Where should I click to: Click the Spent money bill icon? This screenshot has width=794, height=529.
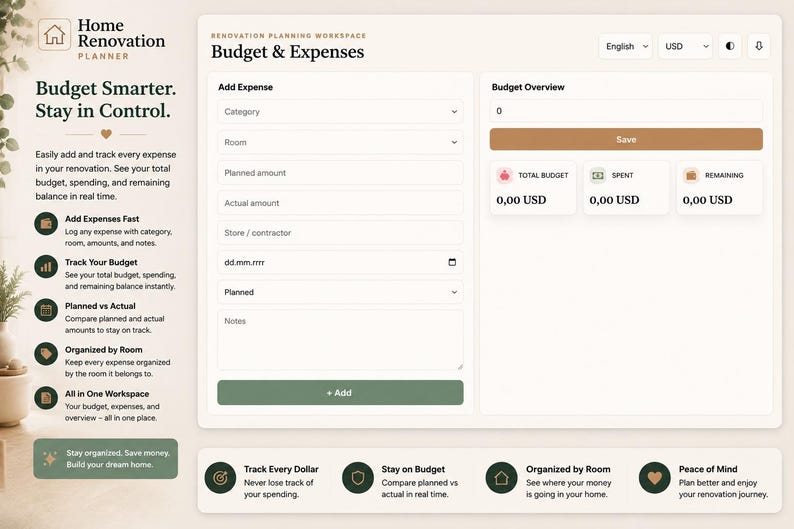point(598,175)
